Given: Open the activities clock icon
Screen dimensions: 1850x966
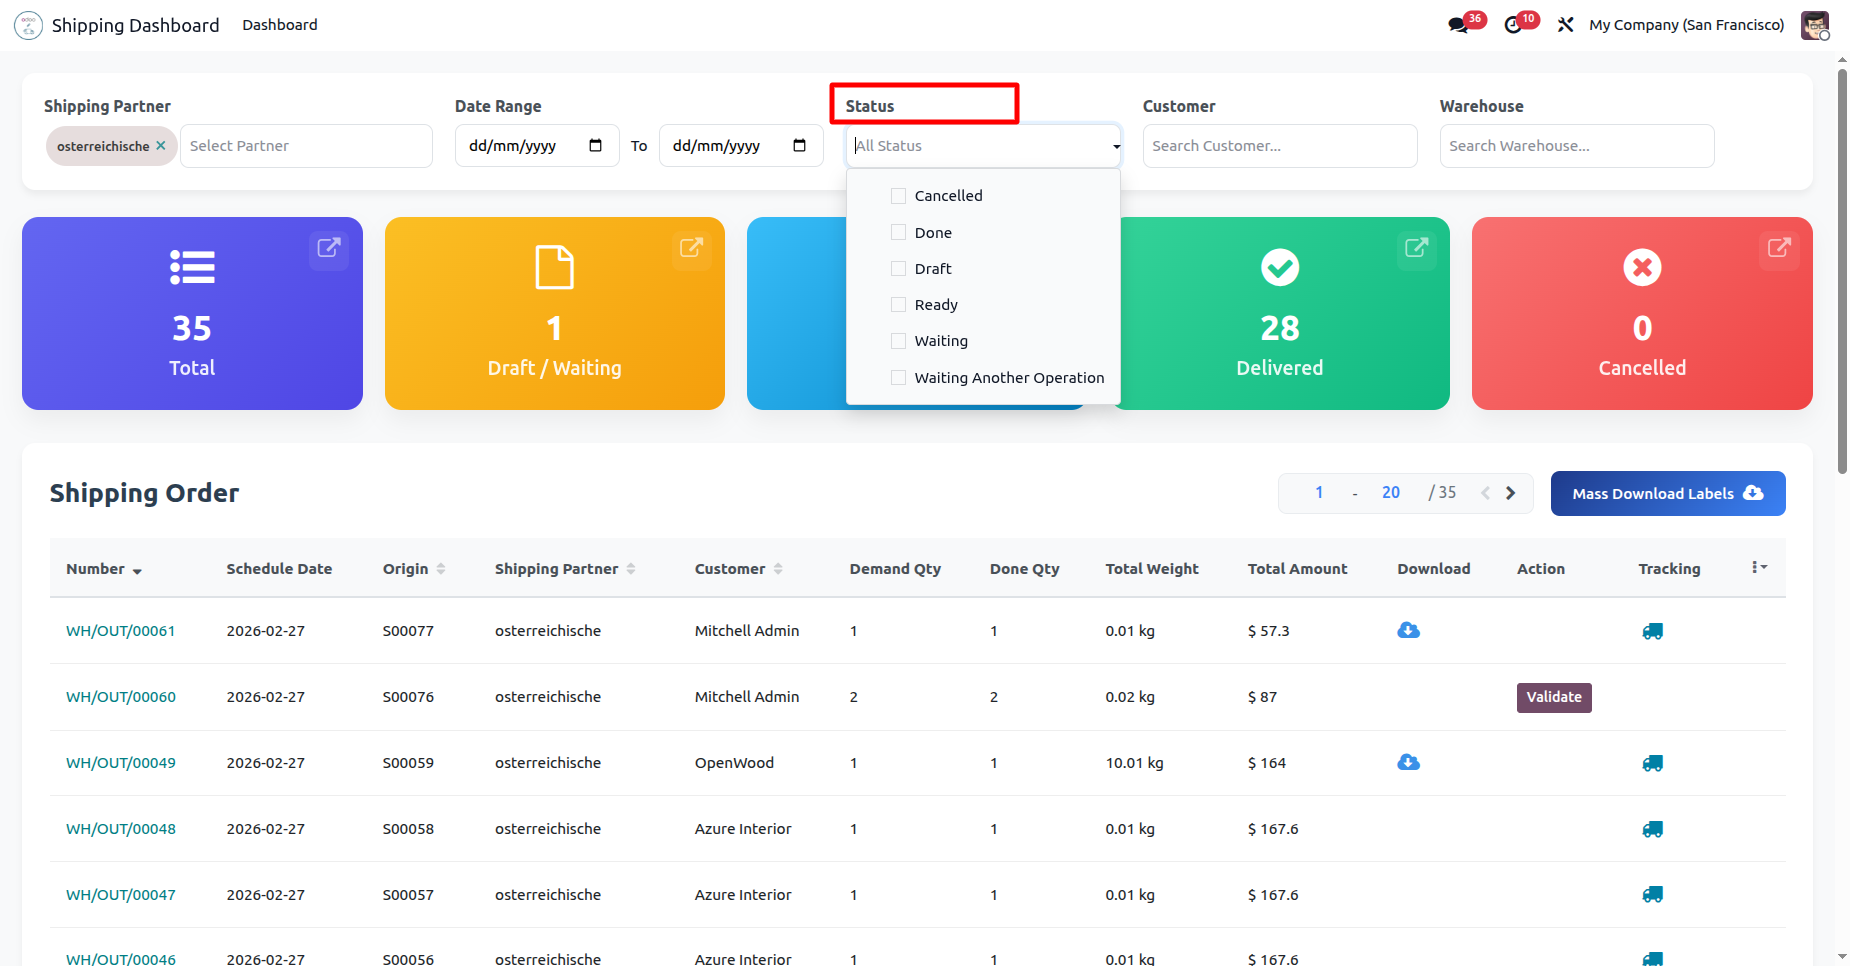Looking at the screenshot, I should (x=1513, y=25).
